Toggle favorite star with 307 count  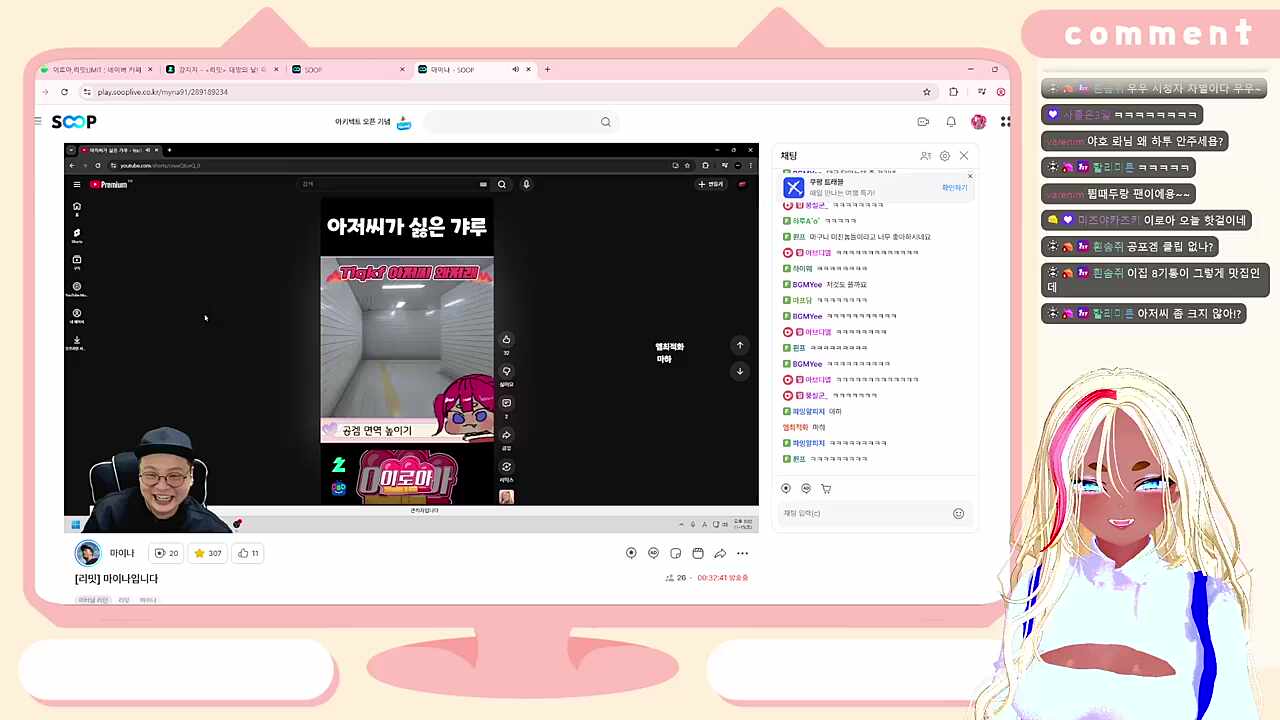click(208, 553)
